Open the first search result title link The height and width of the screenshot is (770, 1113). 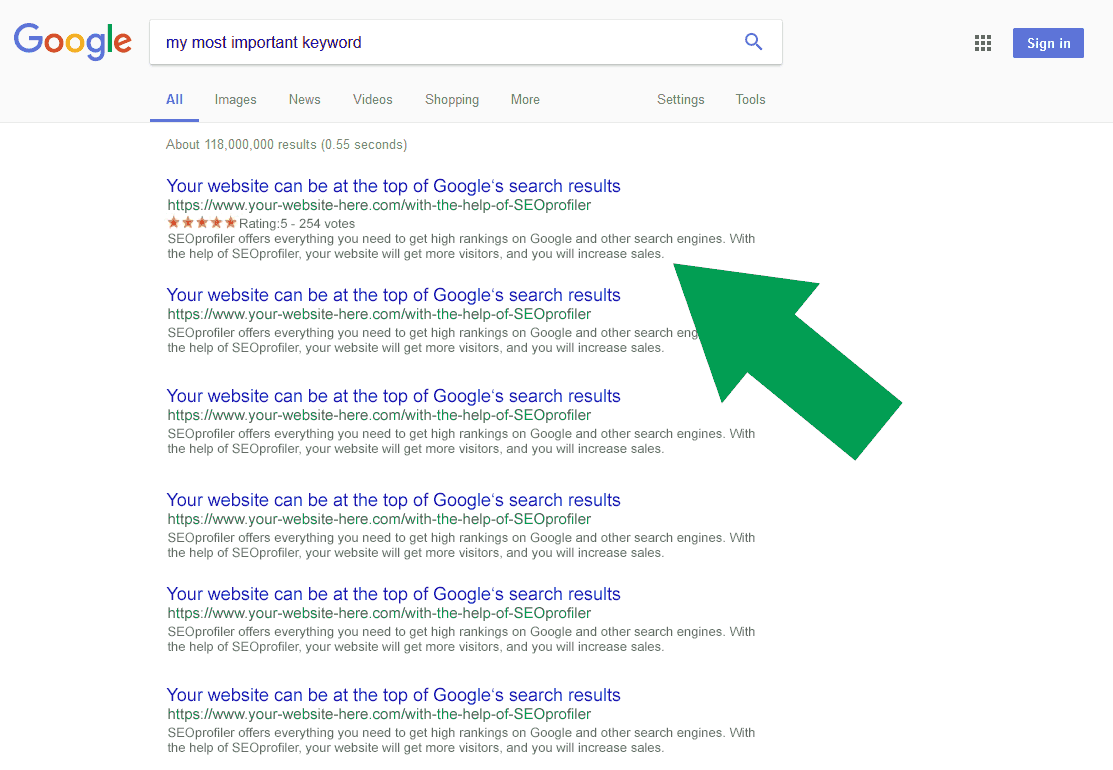click(393, 186)
